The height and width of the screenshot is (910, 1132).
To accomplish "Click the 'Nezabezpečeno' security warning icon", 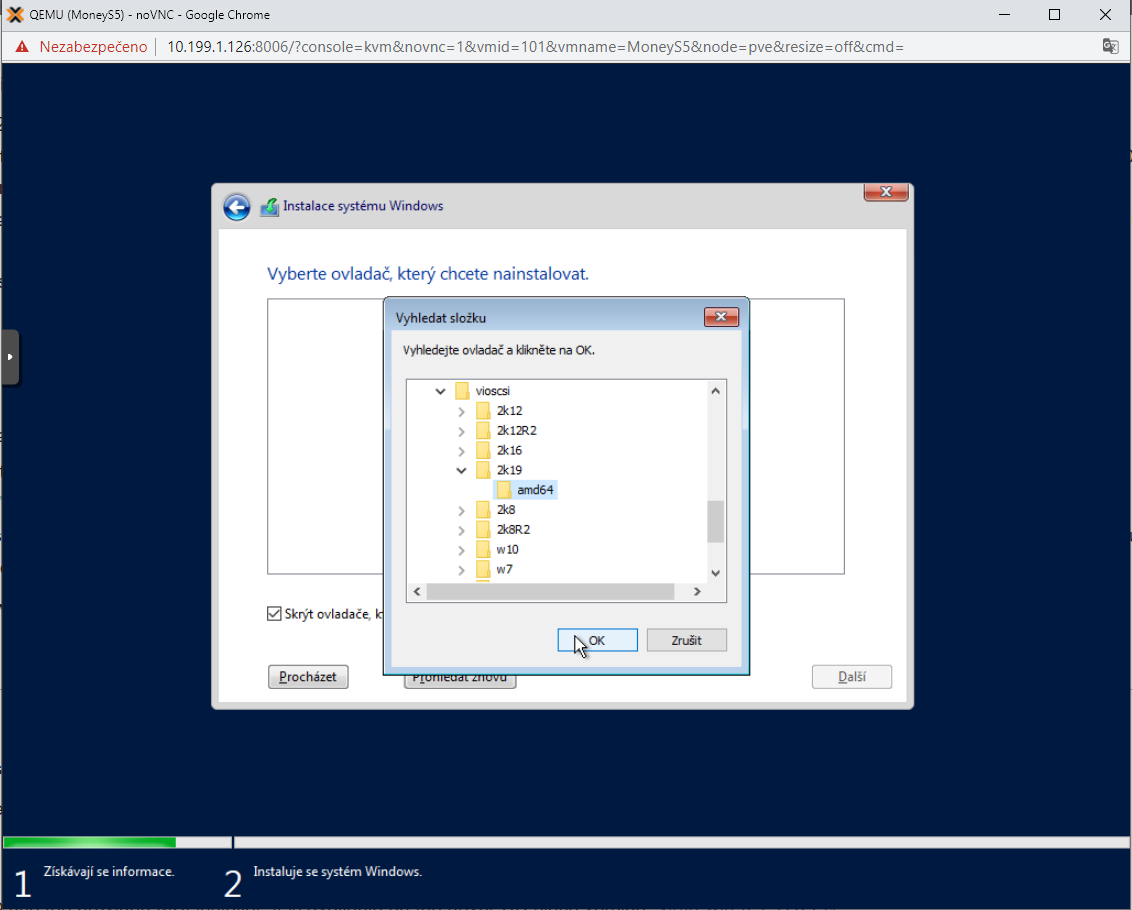I will tap(21, 47).
